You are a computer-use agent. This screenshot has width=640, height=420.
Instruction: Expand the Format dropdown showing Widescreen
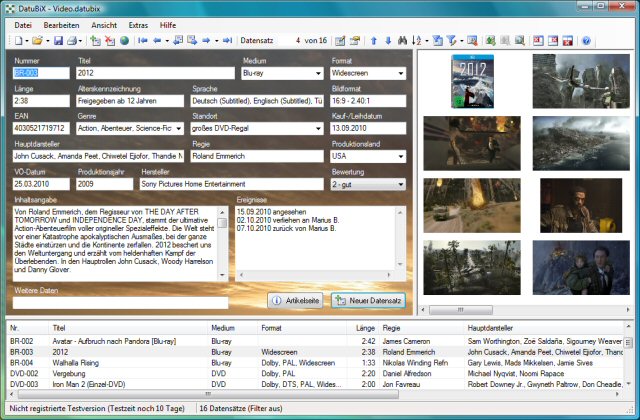(x=402, y=73)
